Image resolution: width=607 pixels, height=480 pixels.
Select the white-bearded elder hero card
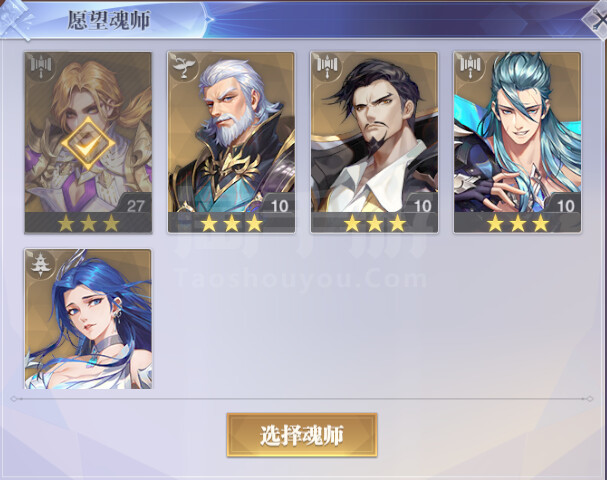[231, 142]
